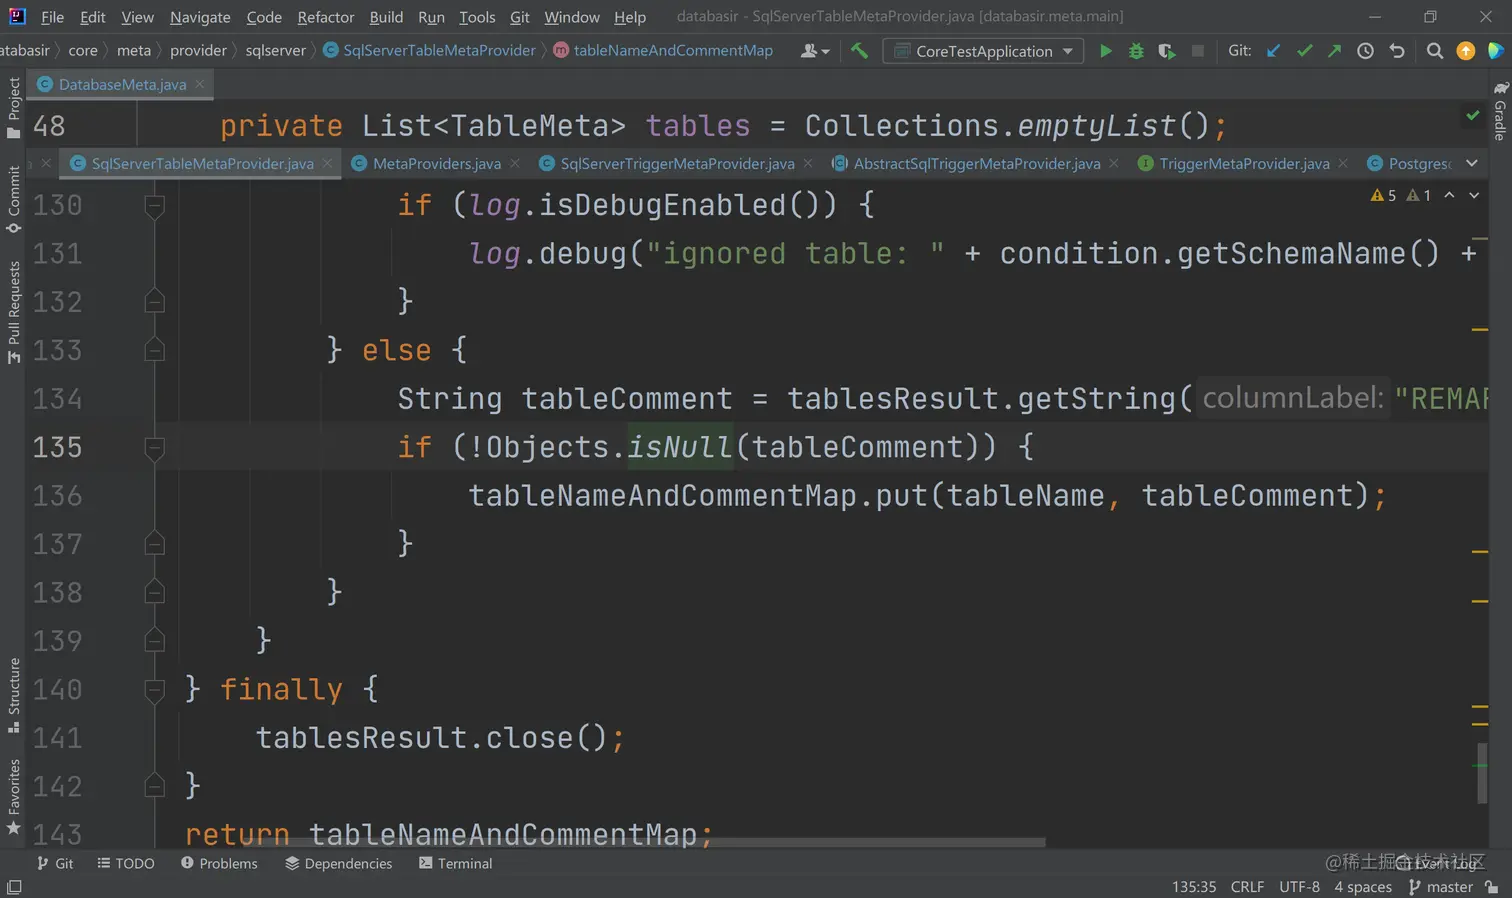Close the MetaProviders.java tab
1512x898 pixels.
pyautogui.click(x=515, y=163)
